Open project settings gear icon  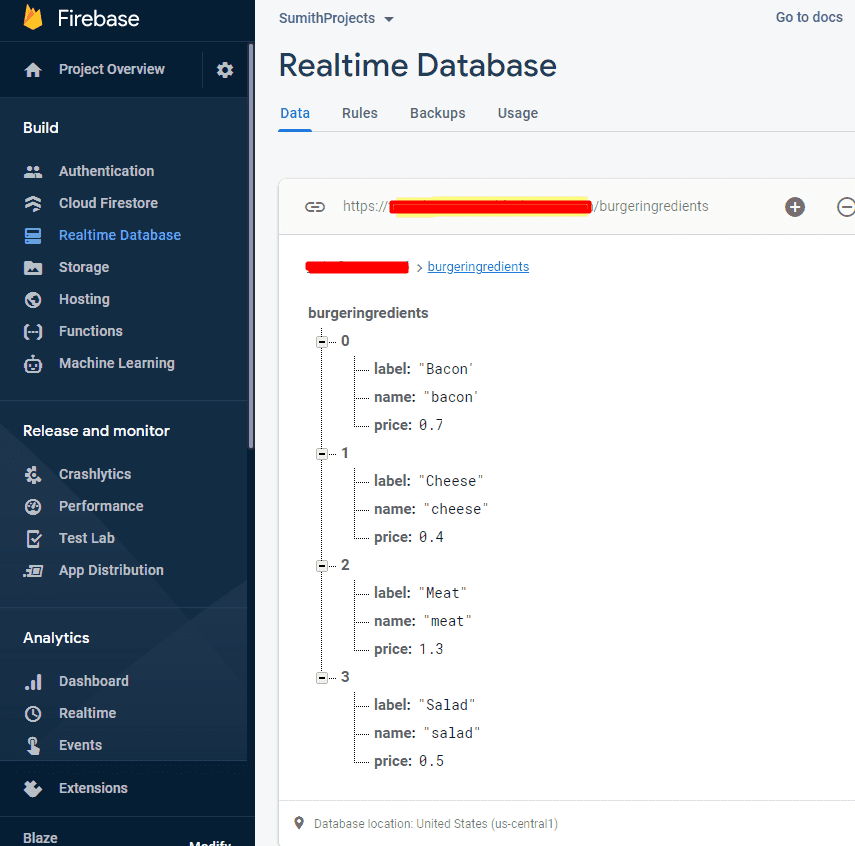pos(225,70)
